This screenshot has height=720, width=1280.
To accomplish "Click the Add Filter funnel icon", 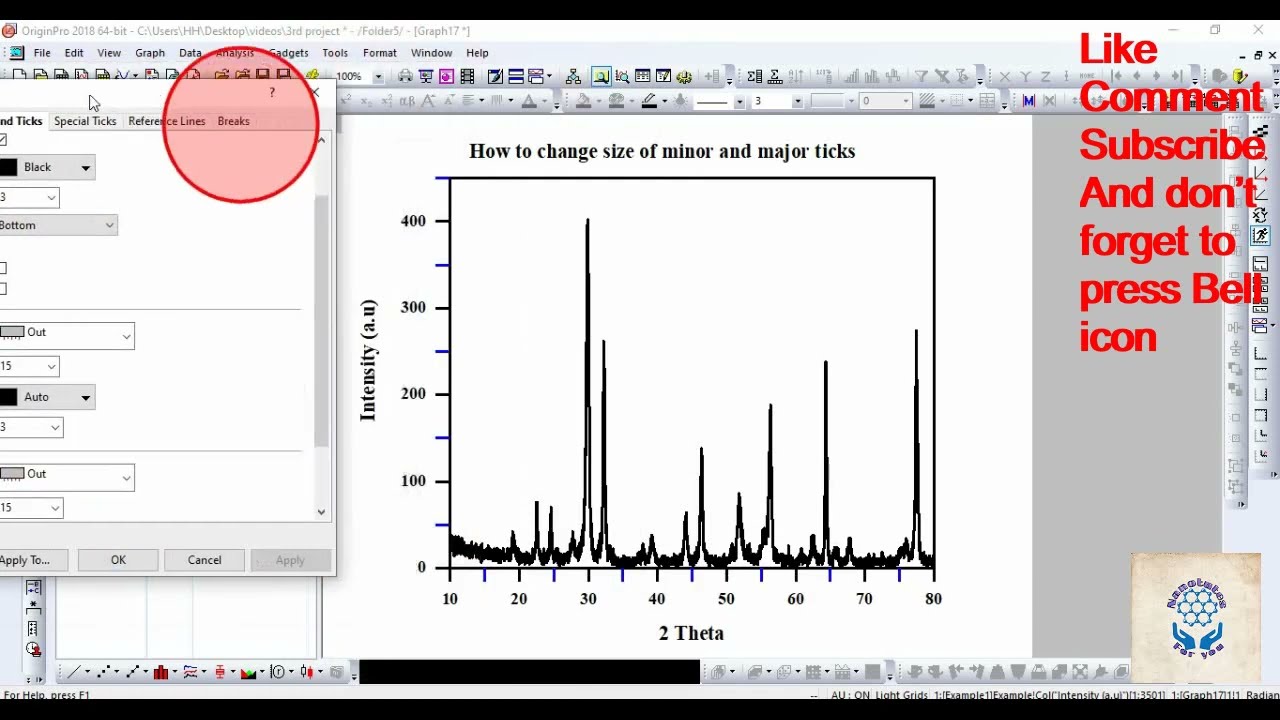I will click(x=921, y=76).
